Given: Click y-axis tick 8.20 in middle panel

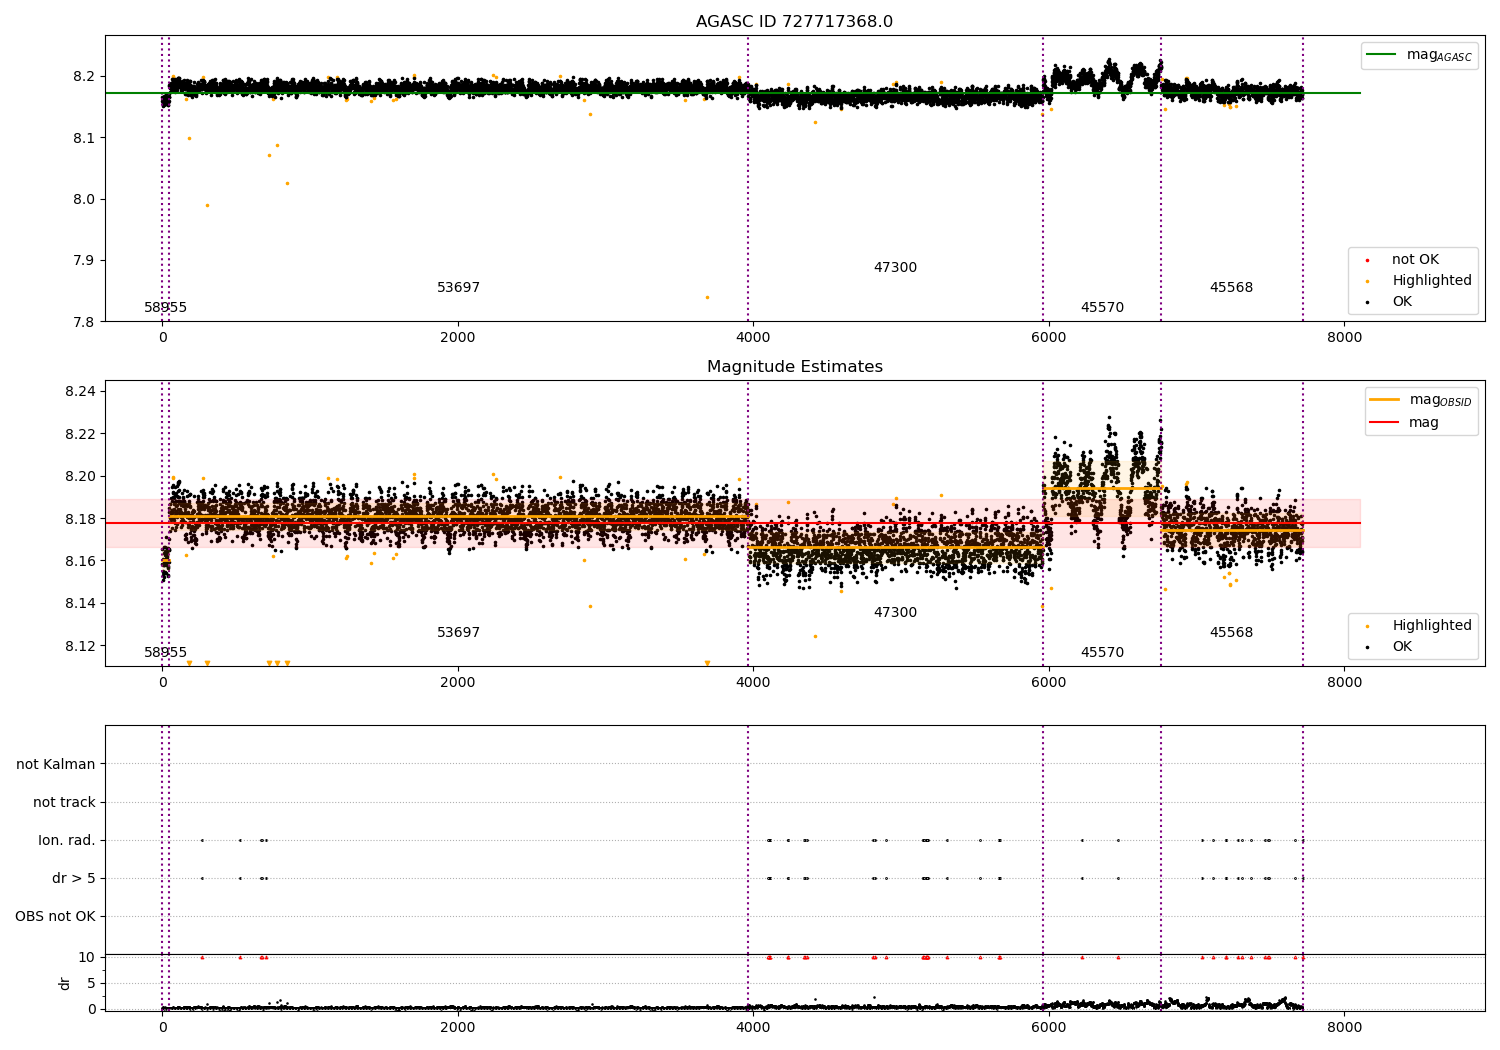Looking at the screenshot, I should [x=80, y=477].
